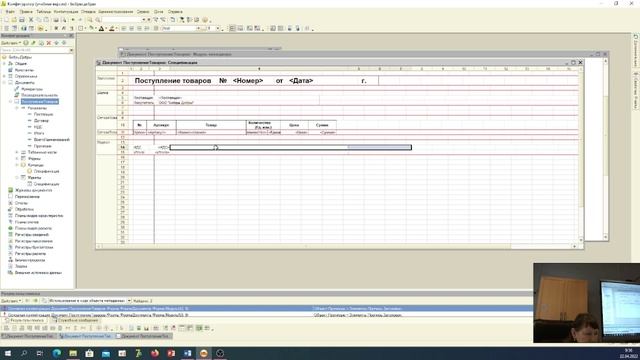The image size is (640, 360).
Task: Collapse the Реквизиты tree node
Action: coord(17,108)
